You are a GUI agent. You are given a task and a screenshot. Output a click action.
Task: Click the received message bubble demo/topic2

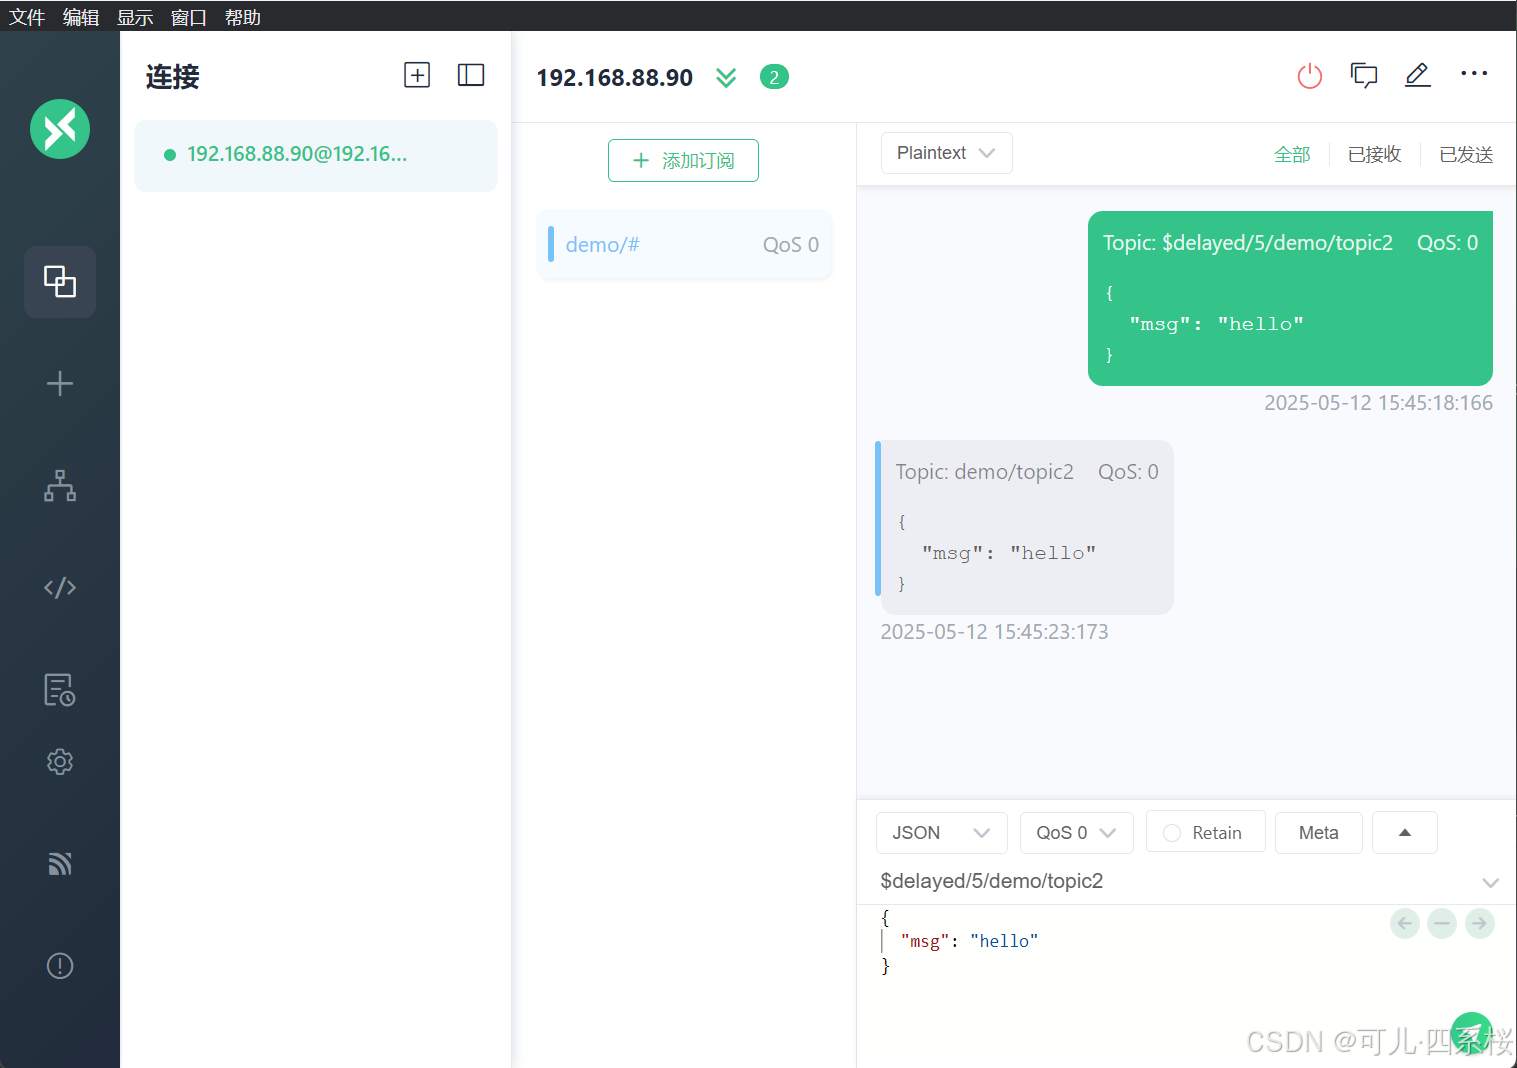(1025, 527)
